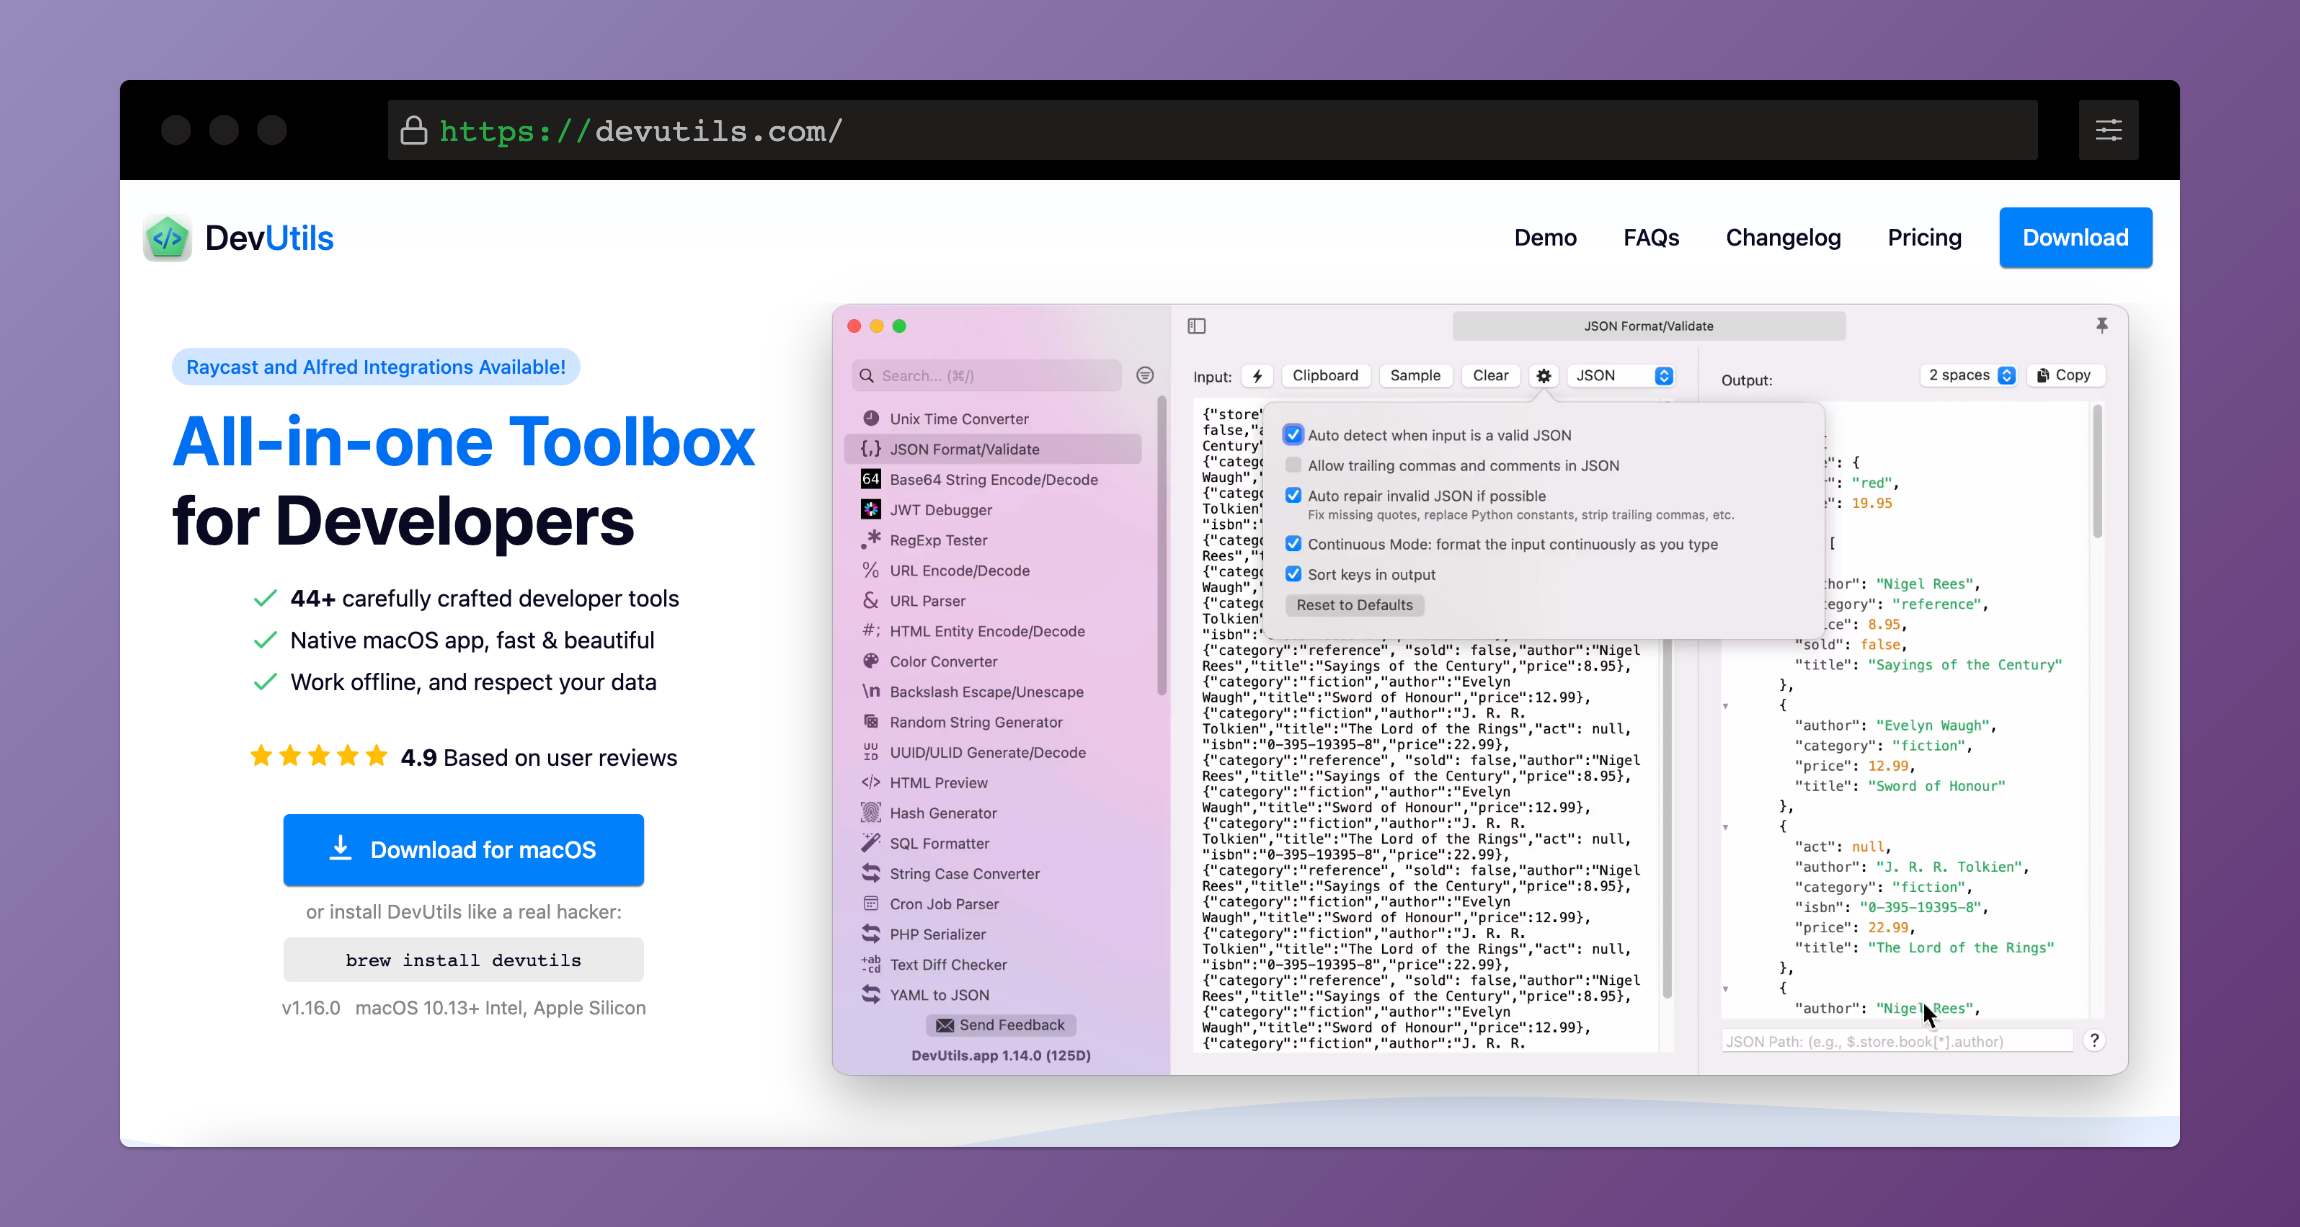Image resolution: width=2300 pixels, height=1227 pixels.
Task: Click the input pane scrollbar
Action: click(x=1666, y=820)
